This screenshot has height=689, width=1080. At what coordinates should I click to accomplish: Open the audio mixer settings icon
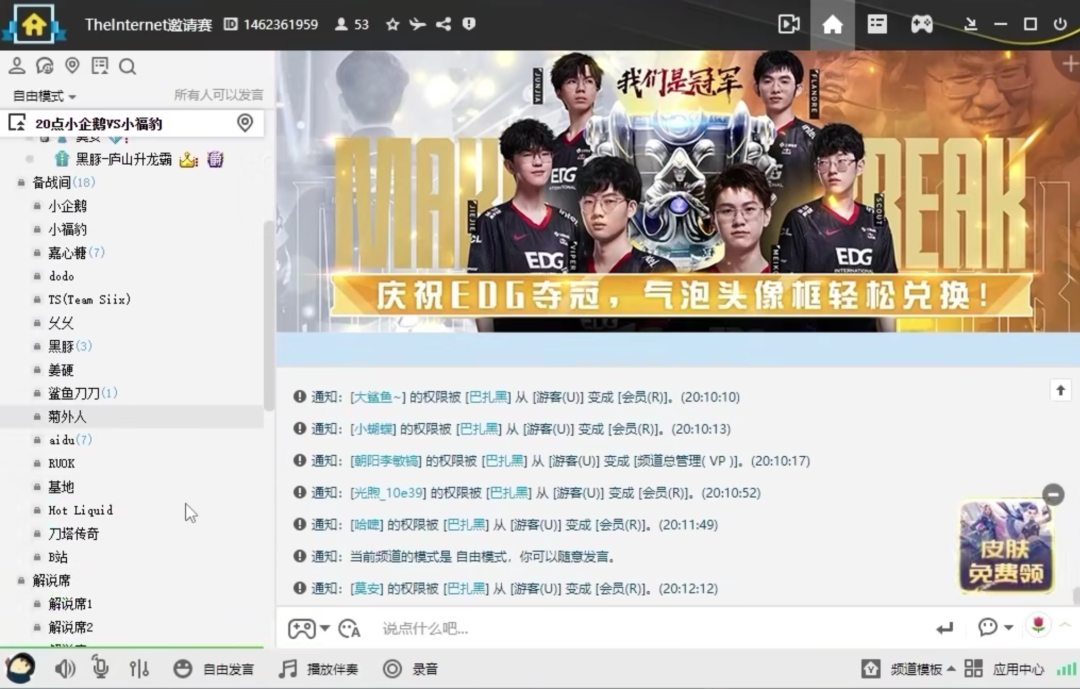coord(138,668)
